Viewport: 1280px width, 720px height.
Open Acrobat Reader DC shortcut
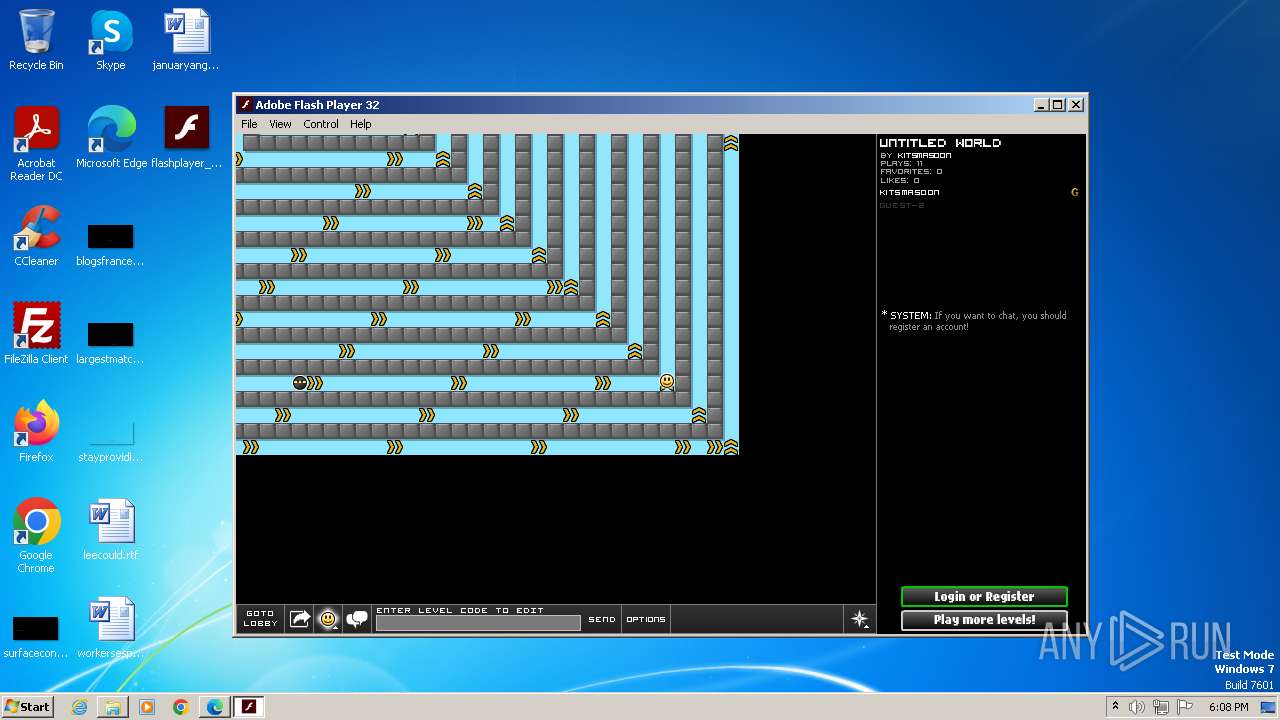[x=36, y=145]
